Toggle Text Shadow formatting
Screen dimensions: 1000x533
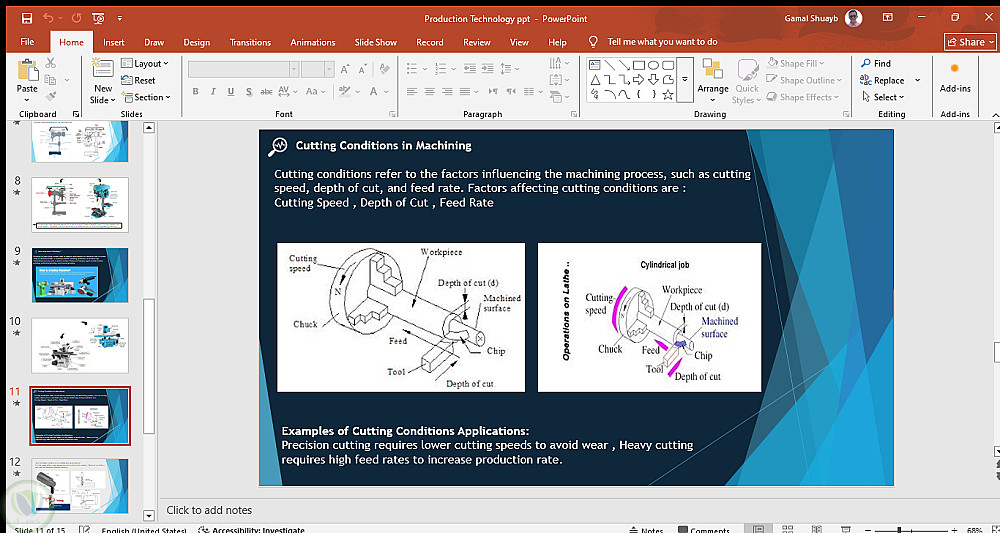point(249,91)
